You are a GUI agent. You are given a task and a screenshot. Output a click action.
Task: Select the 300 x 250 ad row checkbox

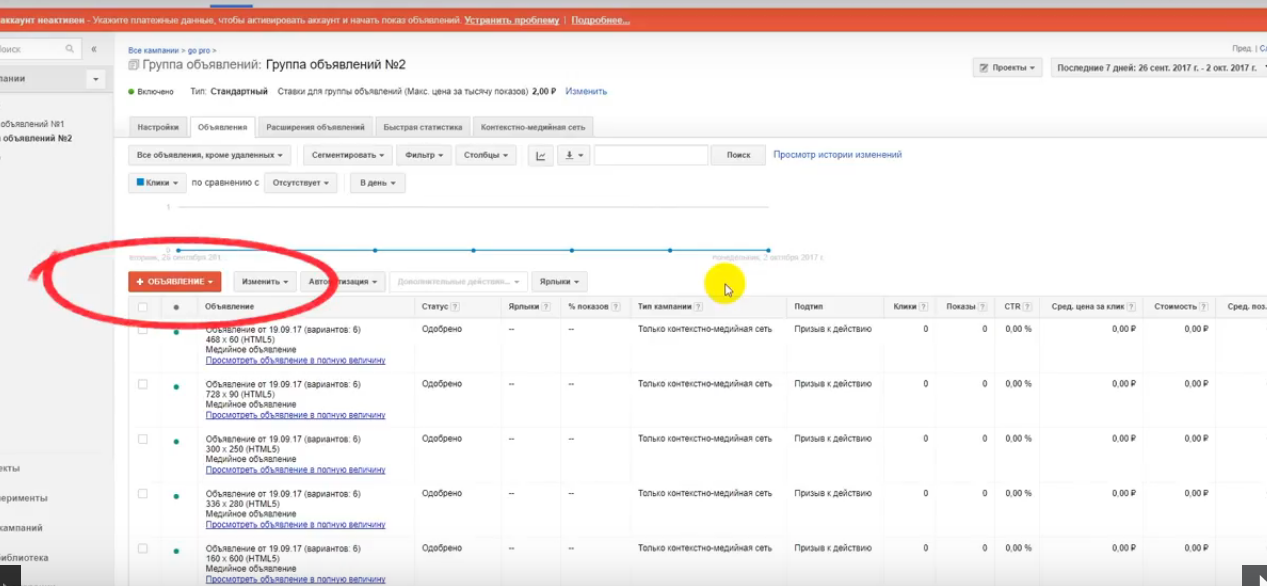(x=143, y=439)
